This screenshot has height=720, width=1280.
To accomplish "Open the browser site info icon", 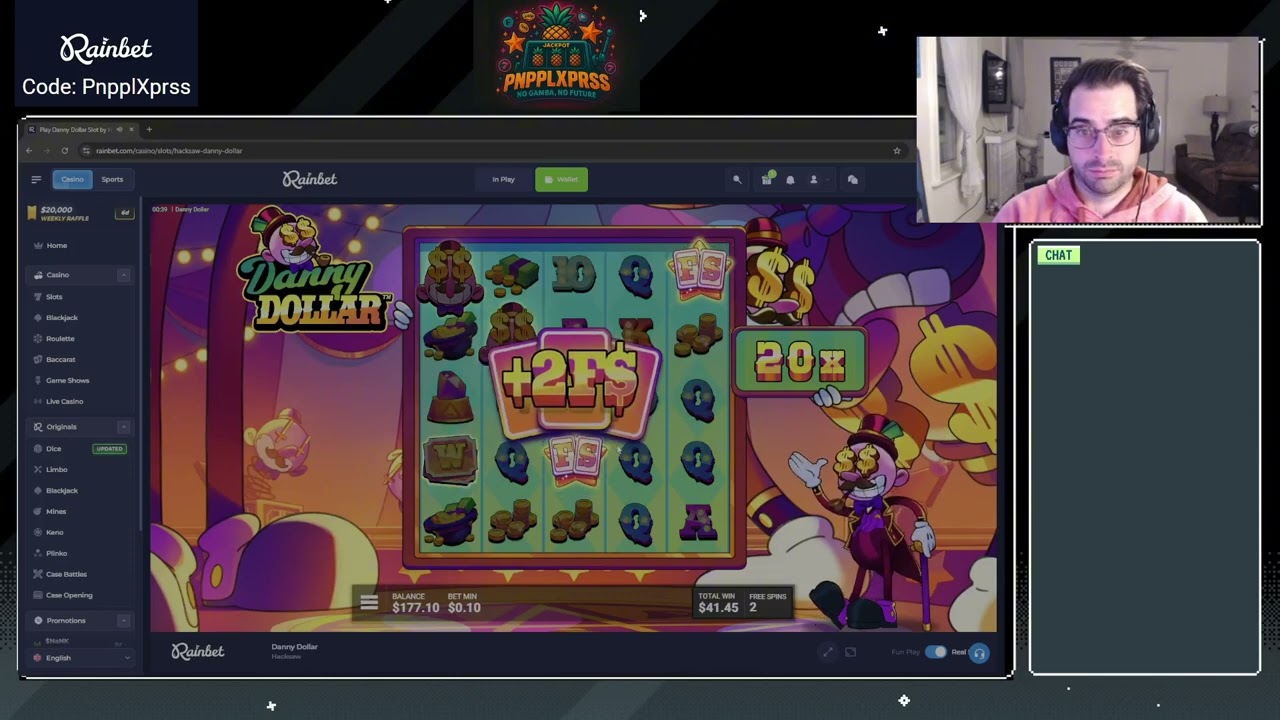I will tap(86, 151).
